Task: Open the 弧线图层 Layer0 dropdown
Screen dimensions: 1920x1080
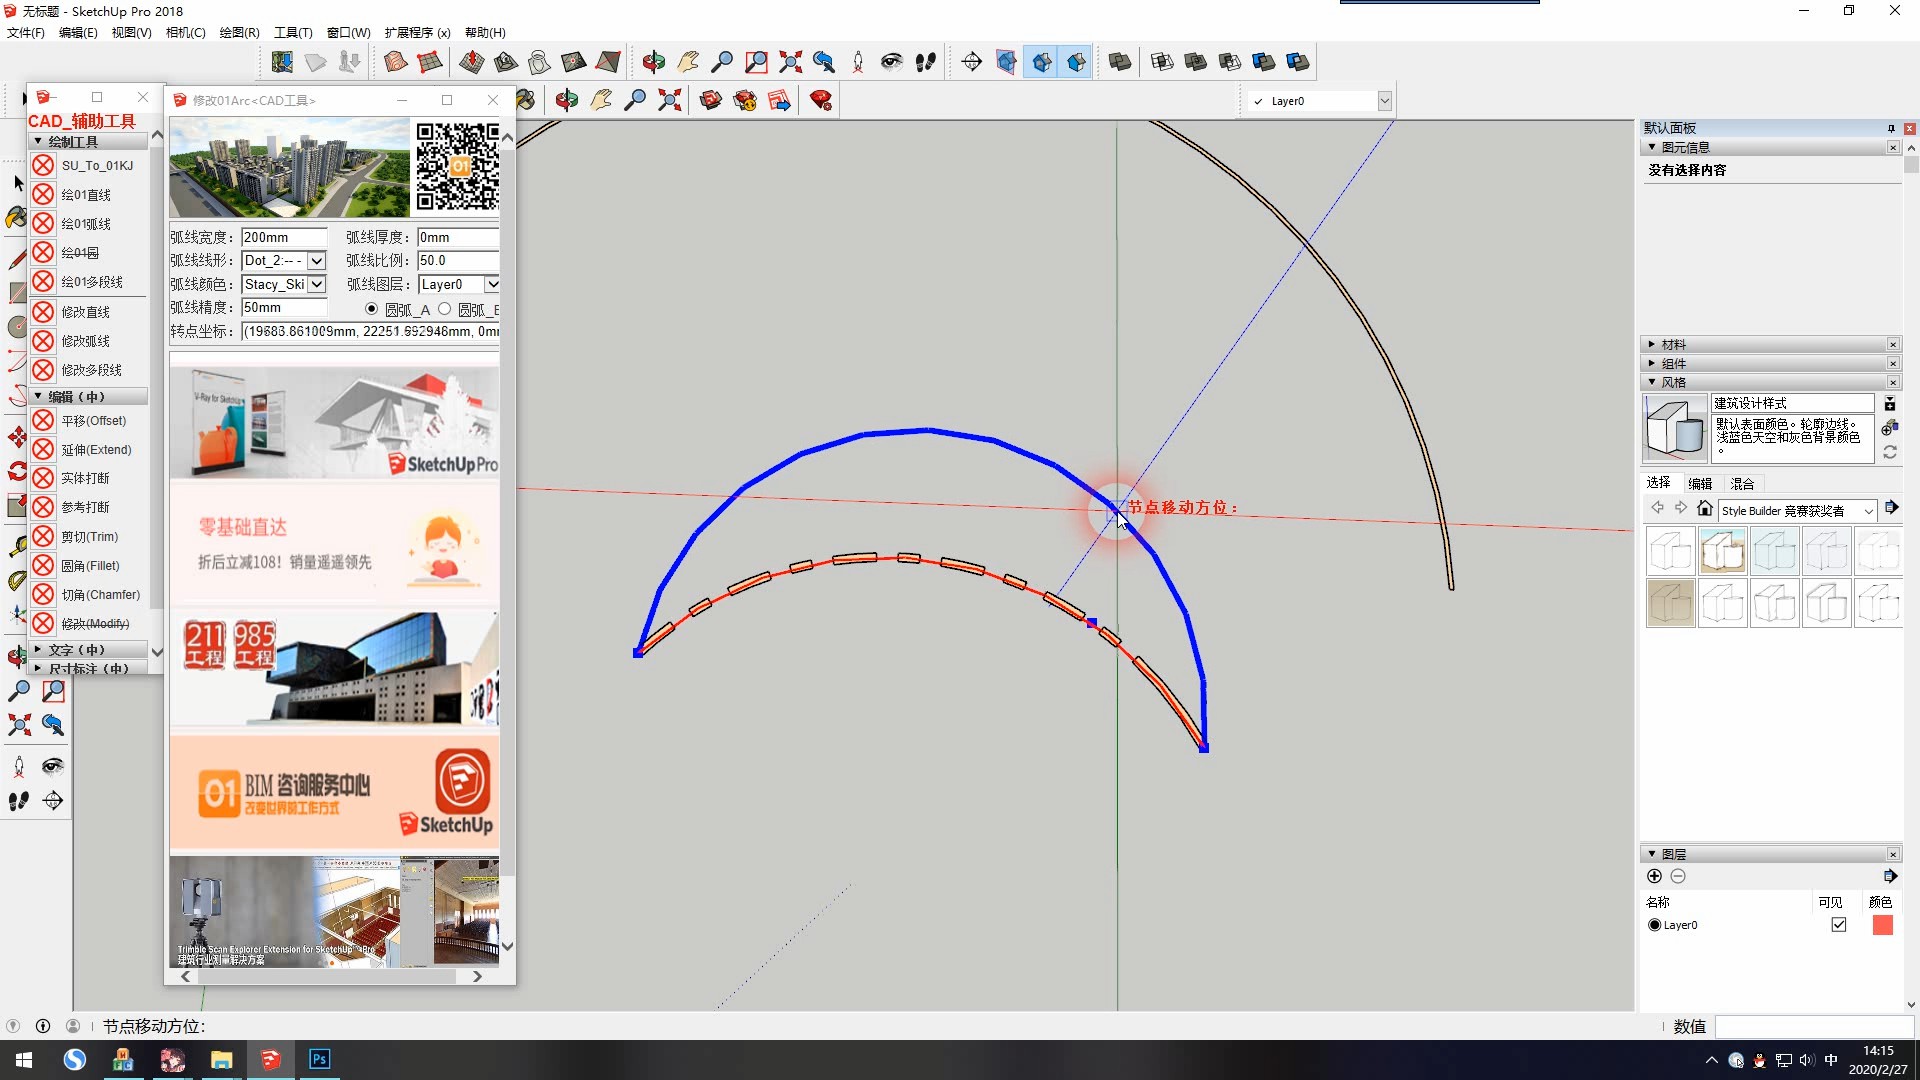Action: 492,285
